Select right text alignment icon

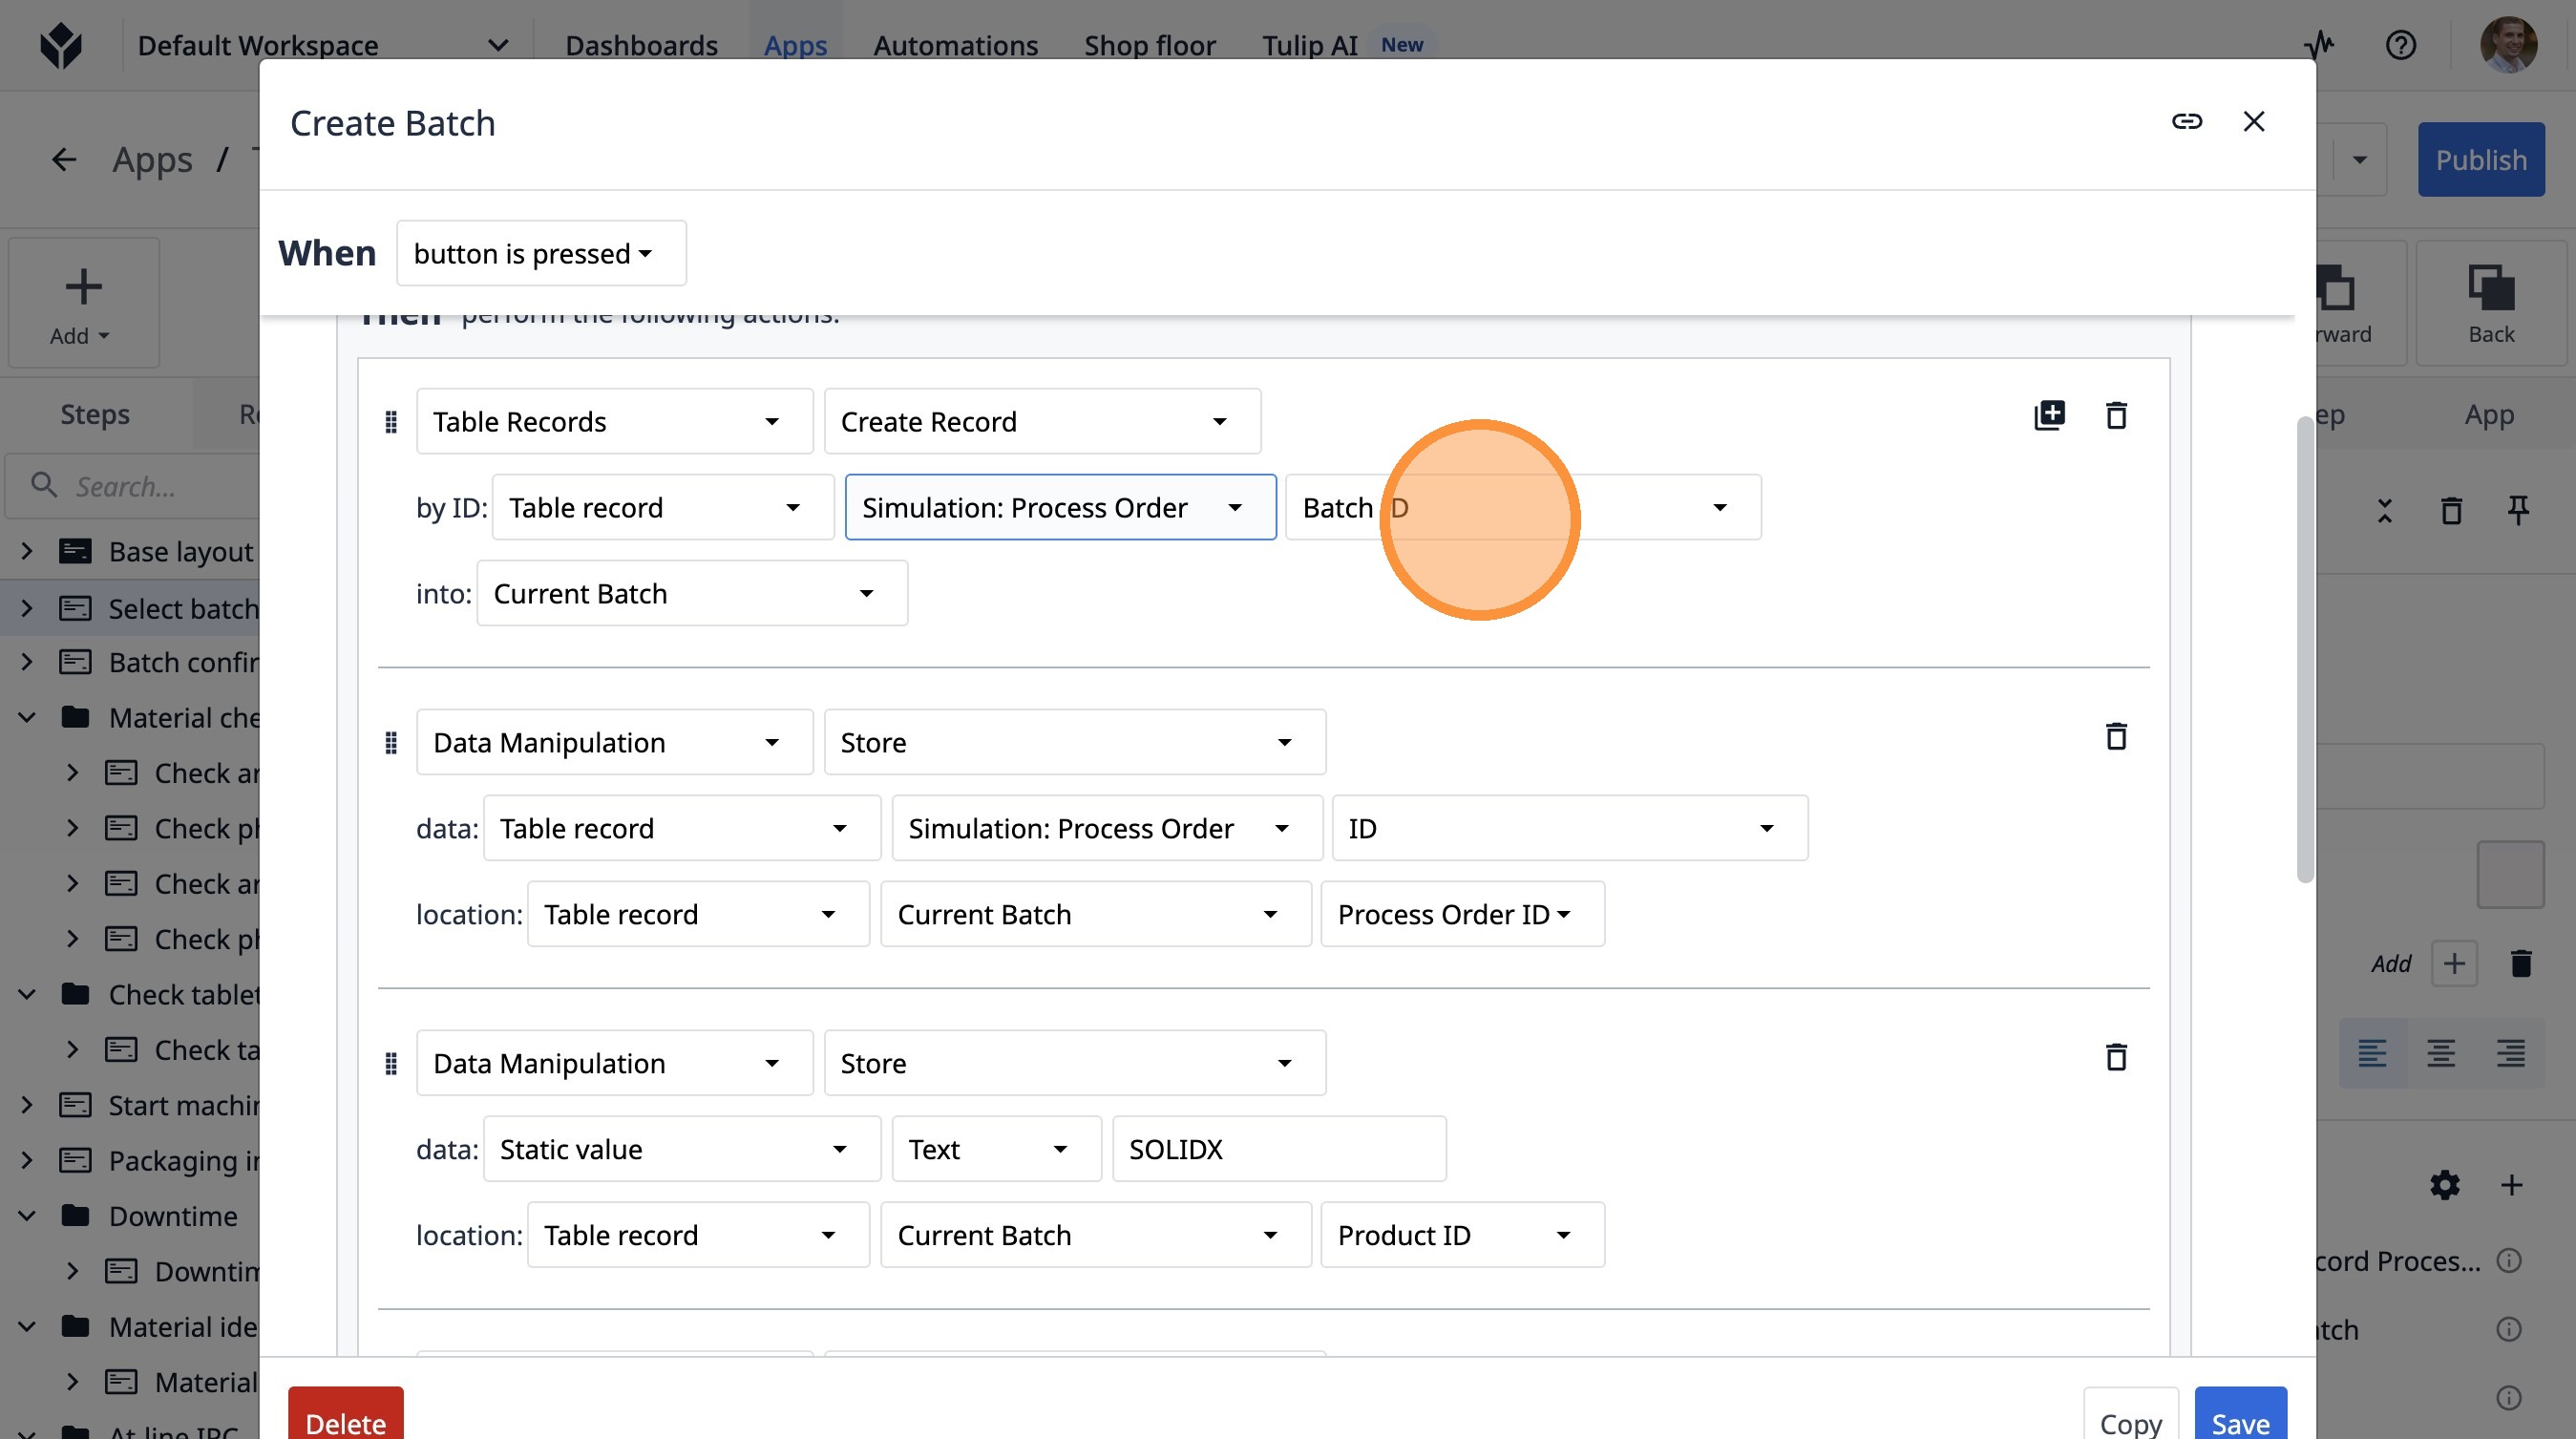(2510, 1052)
